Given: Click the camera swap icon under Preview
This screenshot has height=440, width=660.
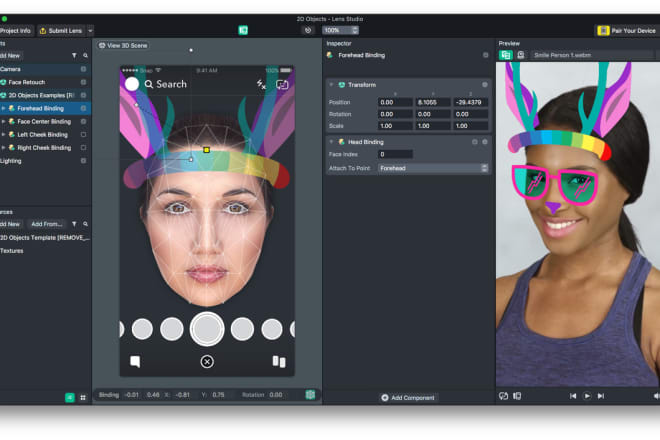Looking at the screenshot, I should click(x=503, y=396).
